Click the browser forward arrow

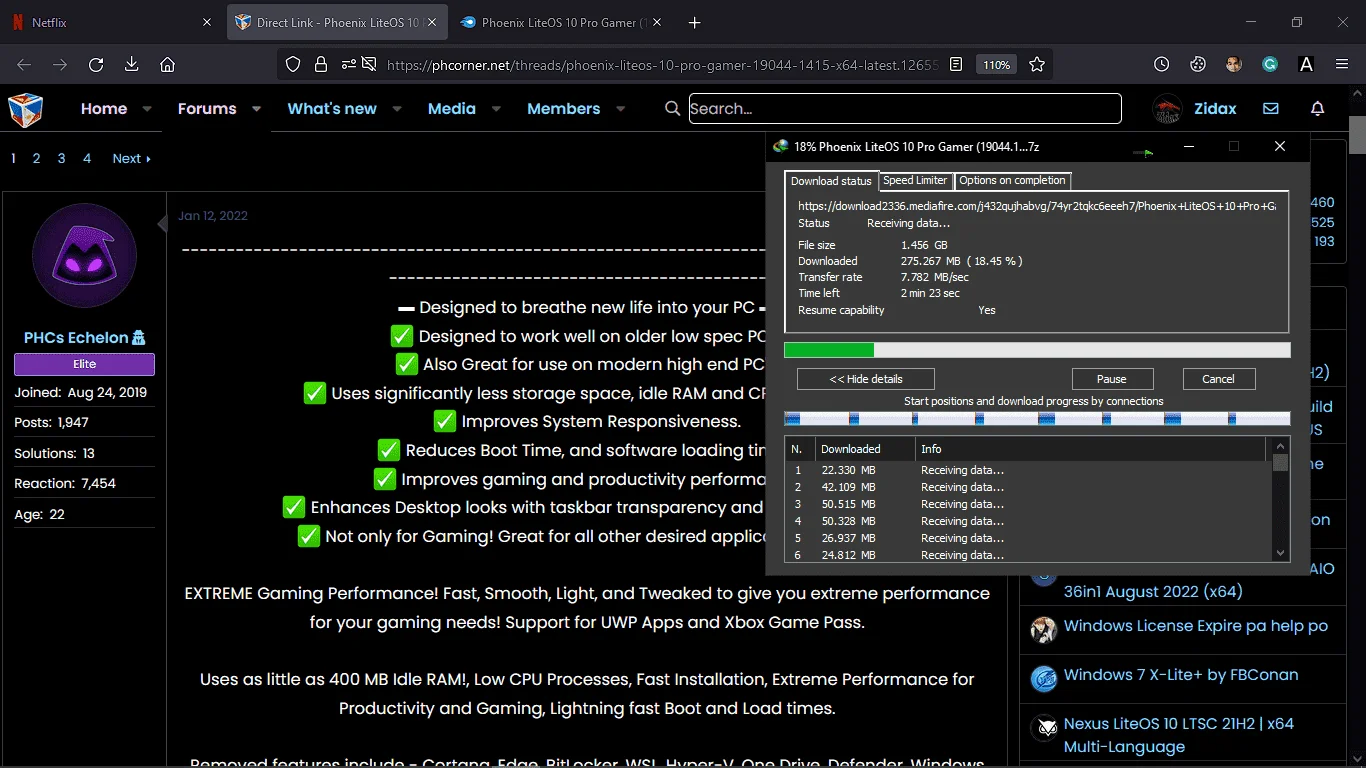60,64
